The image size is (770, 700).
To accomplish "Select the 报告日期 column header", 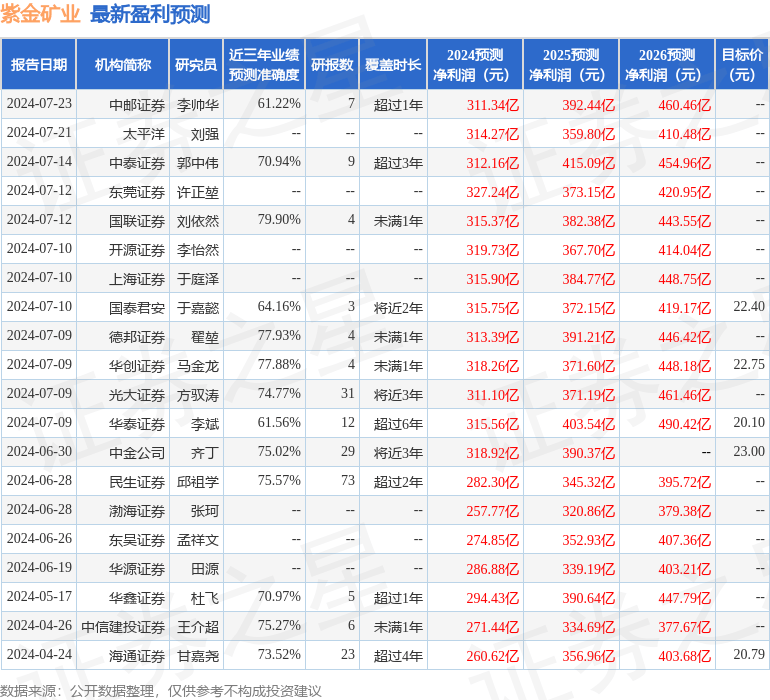I will click(x=39, y=64).
